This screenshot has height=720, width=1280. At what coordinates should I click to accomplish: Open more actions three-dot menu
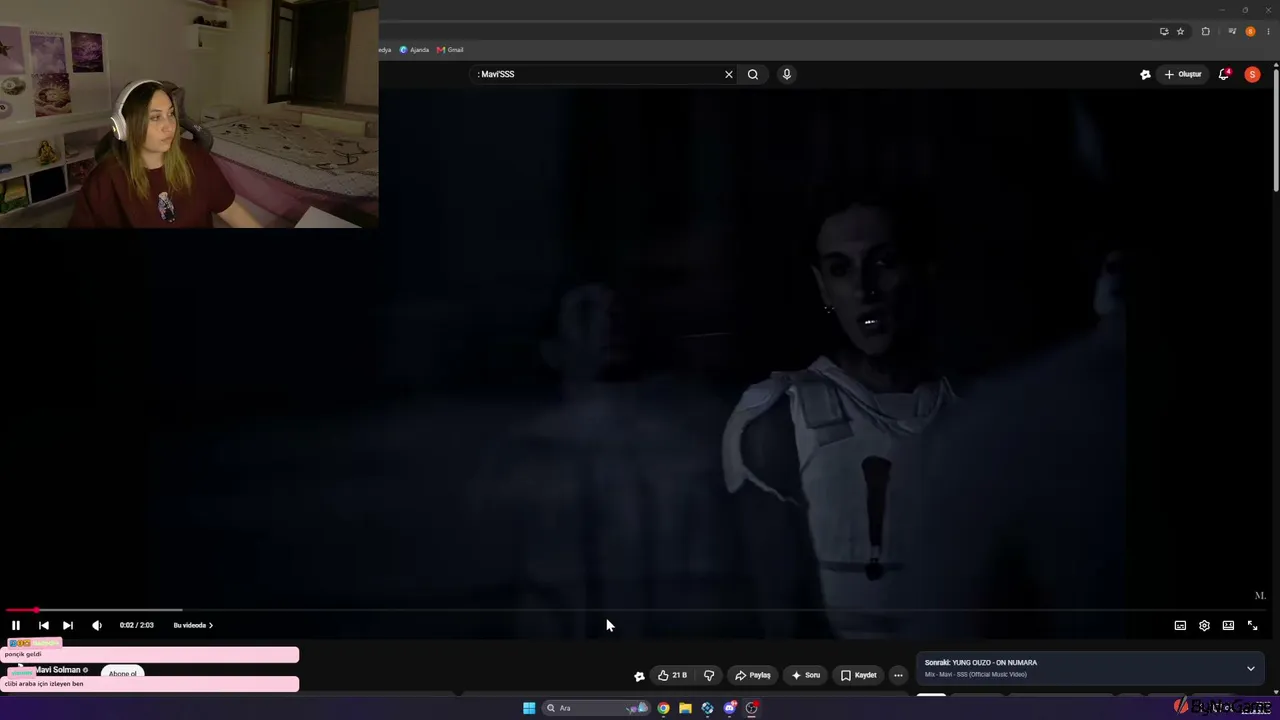point(898,675)
